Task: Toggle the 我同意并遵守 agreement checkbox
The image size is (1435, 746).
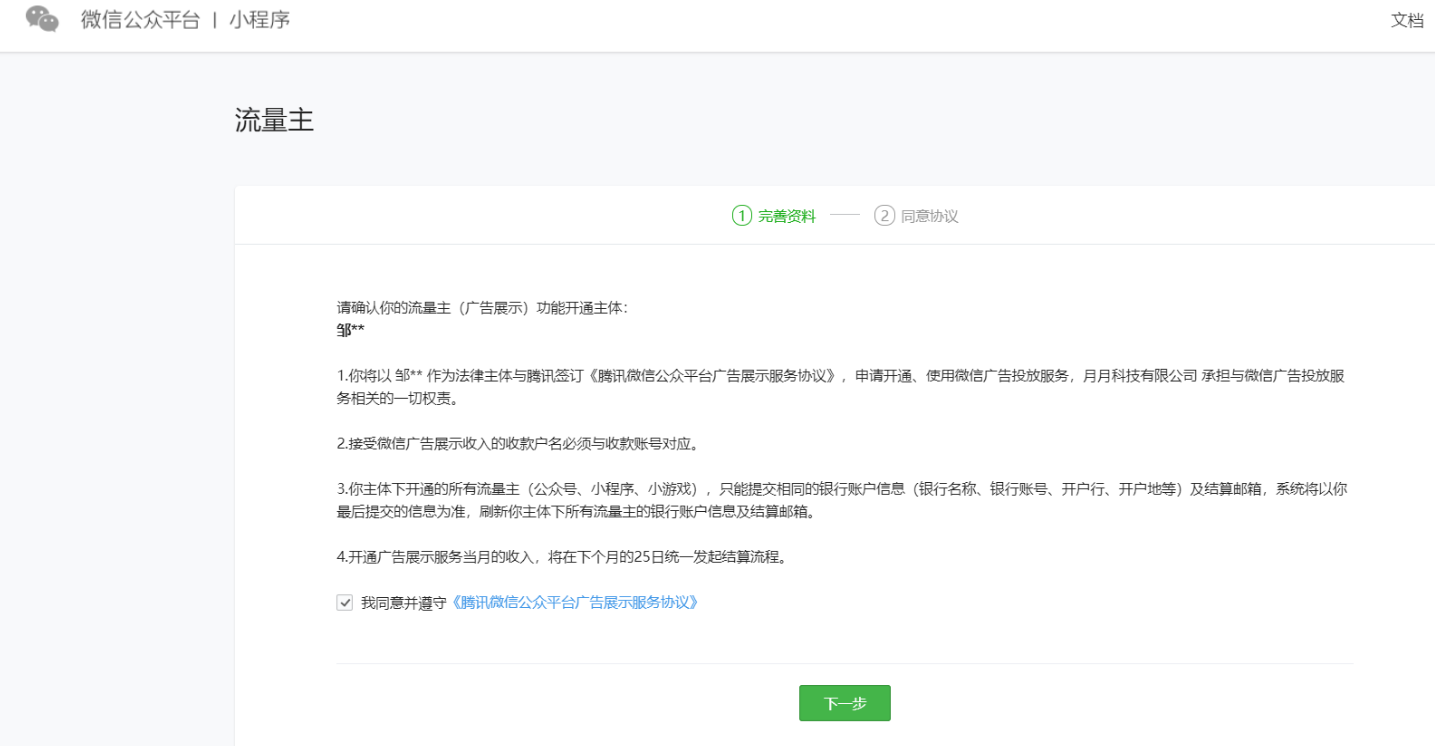Action: tap(345, 603)
